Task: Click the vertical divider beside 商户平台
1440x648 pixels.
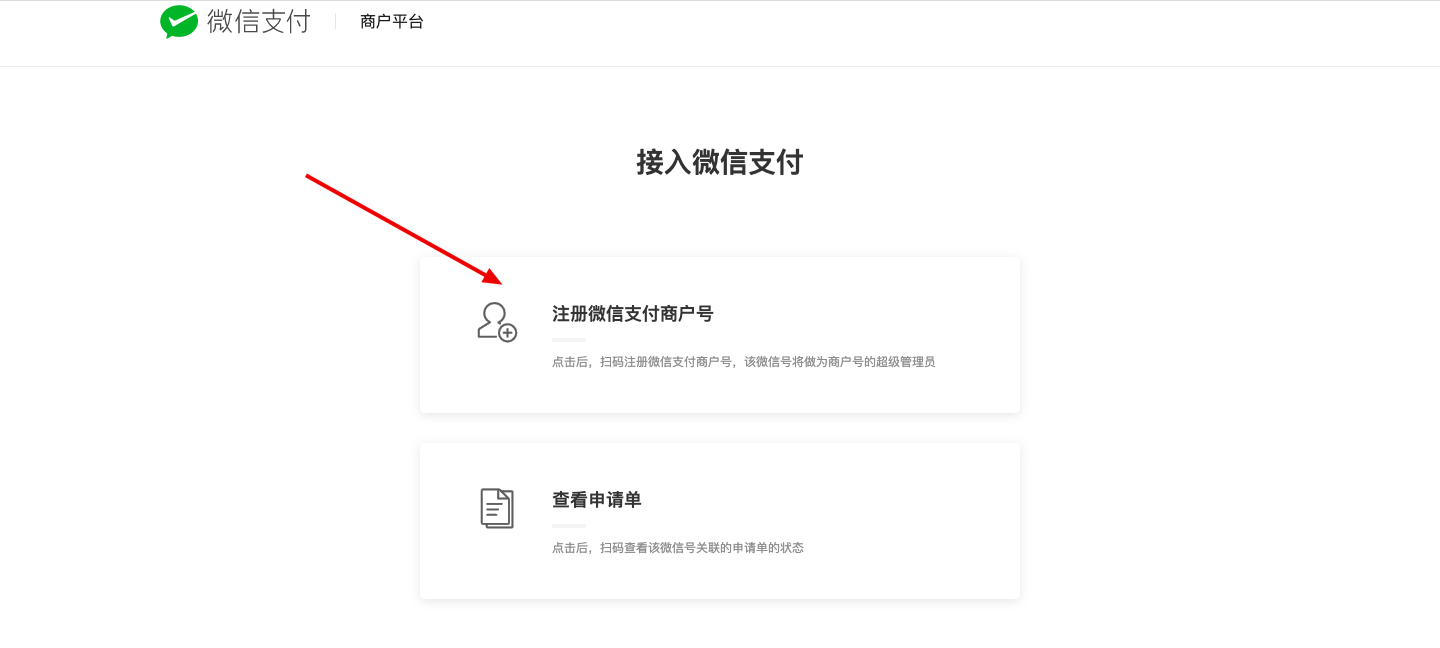Action: (x=336, y=22)
